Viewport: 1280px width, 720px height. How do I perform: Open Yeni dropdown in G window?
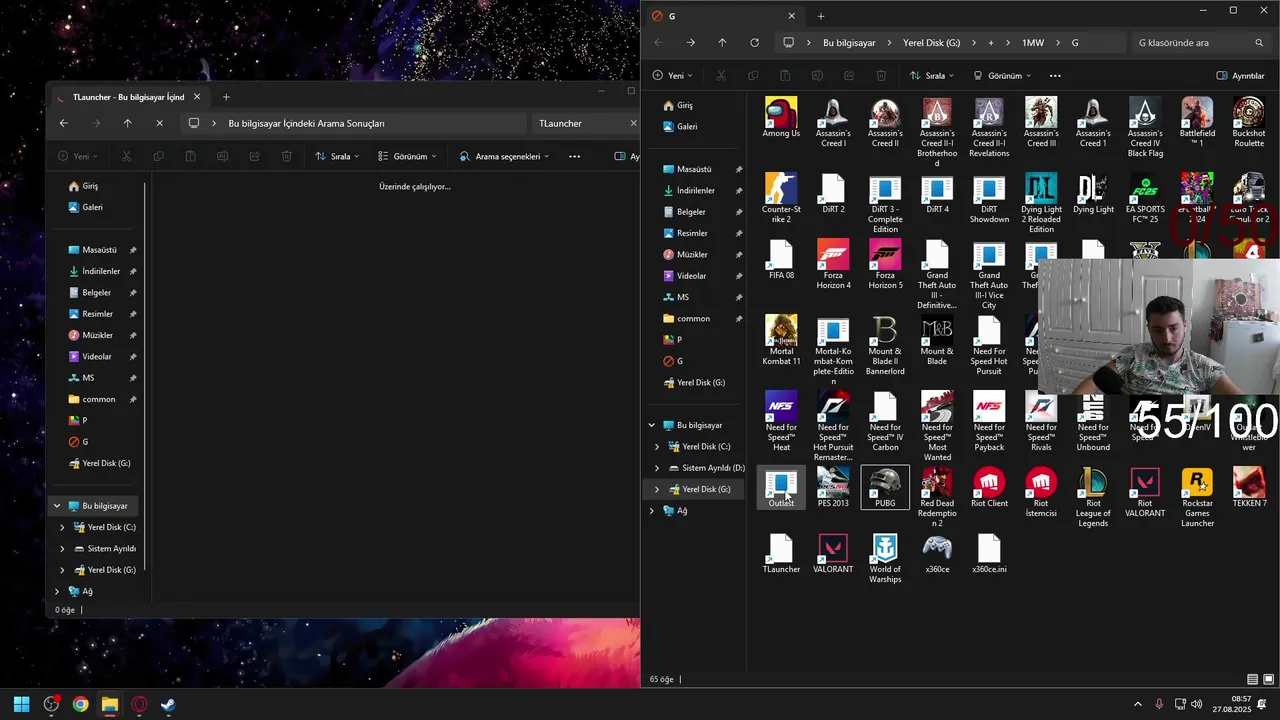pyautogui.click(x=673, y=76)
